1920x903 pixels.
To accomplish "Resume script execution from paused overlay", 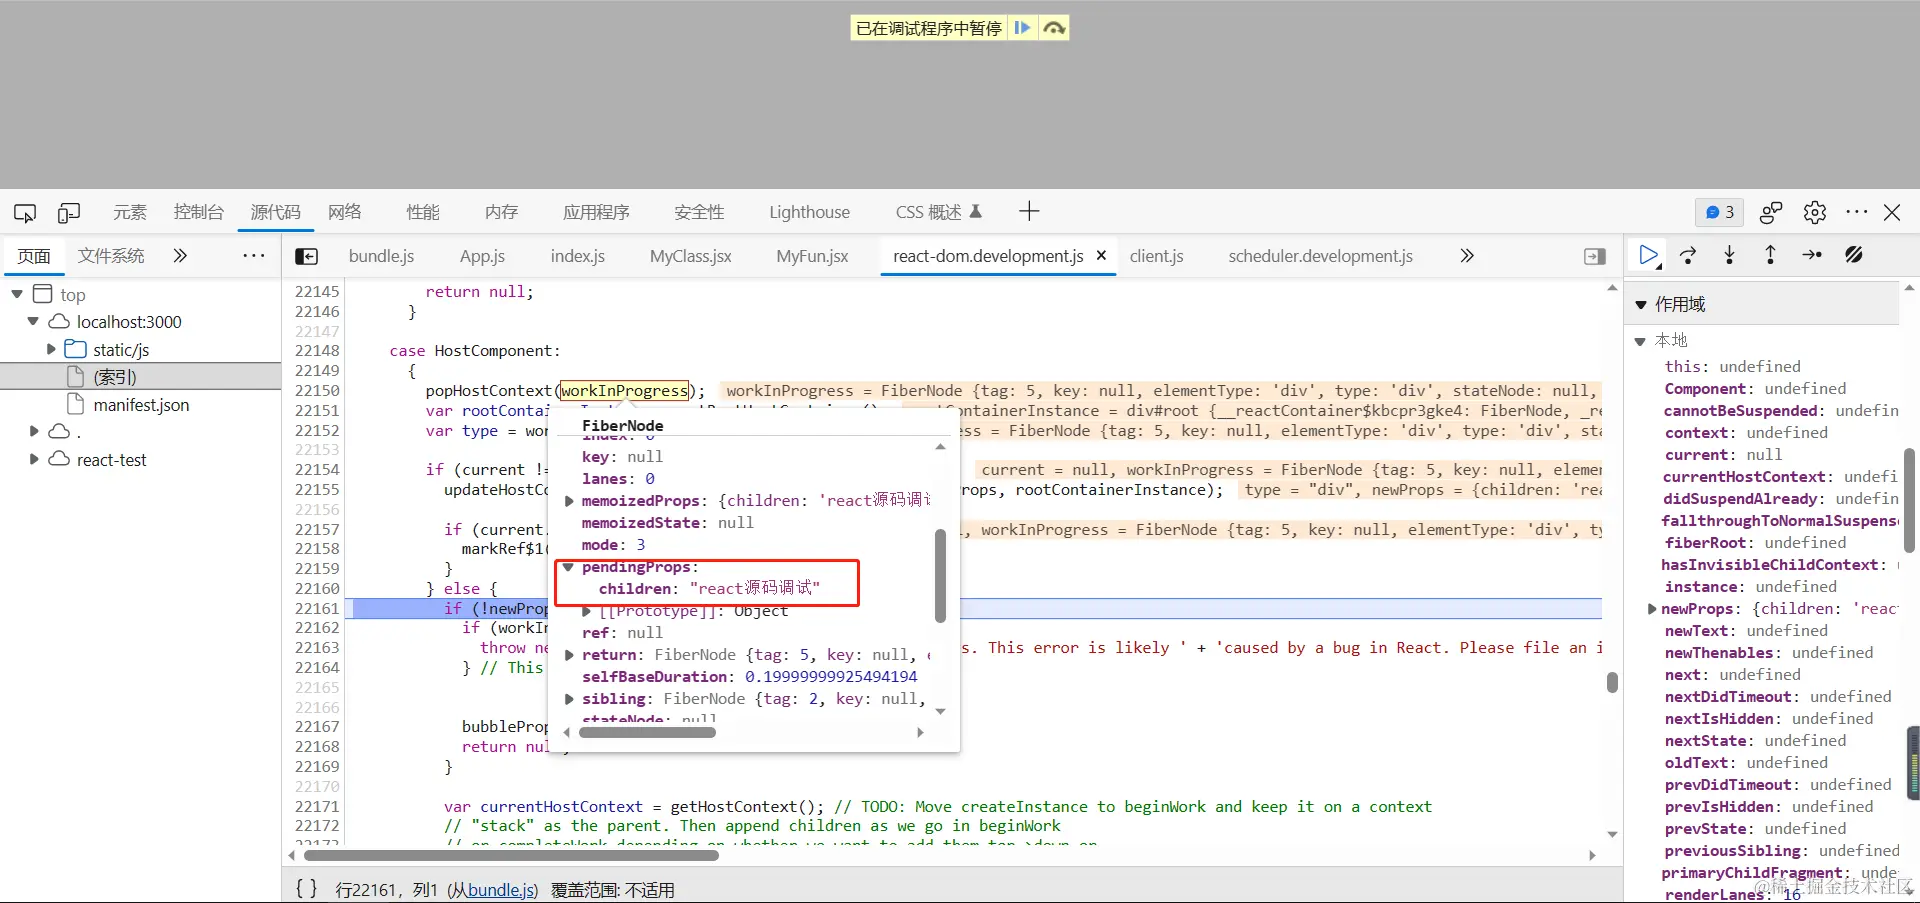I will click(1022, 28).
